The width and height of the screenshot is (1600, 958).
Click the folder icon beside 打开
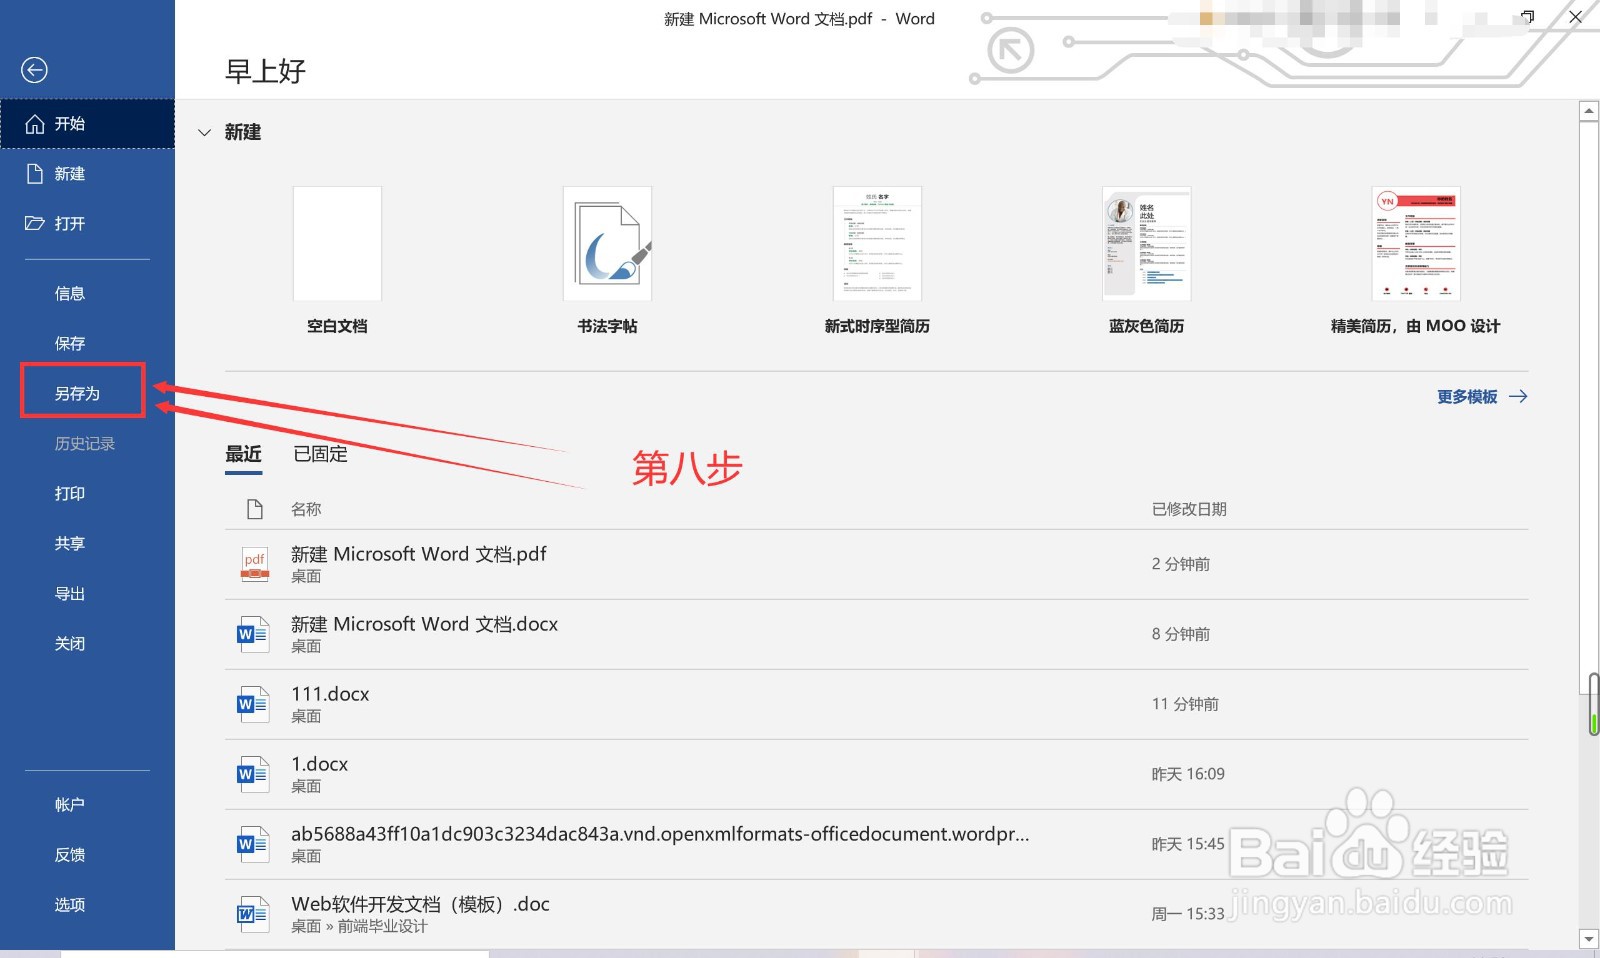click(35, 224)
